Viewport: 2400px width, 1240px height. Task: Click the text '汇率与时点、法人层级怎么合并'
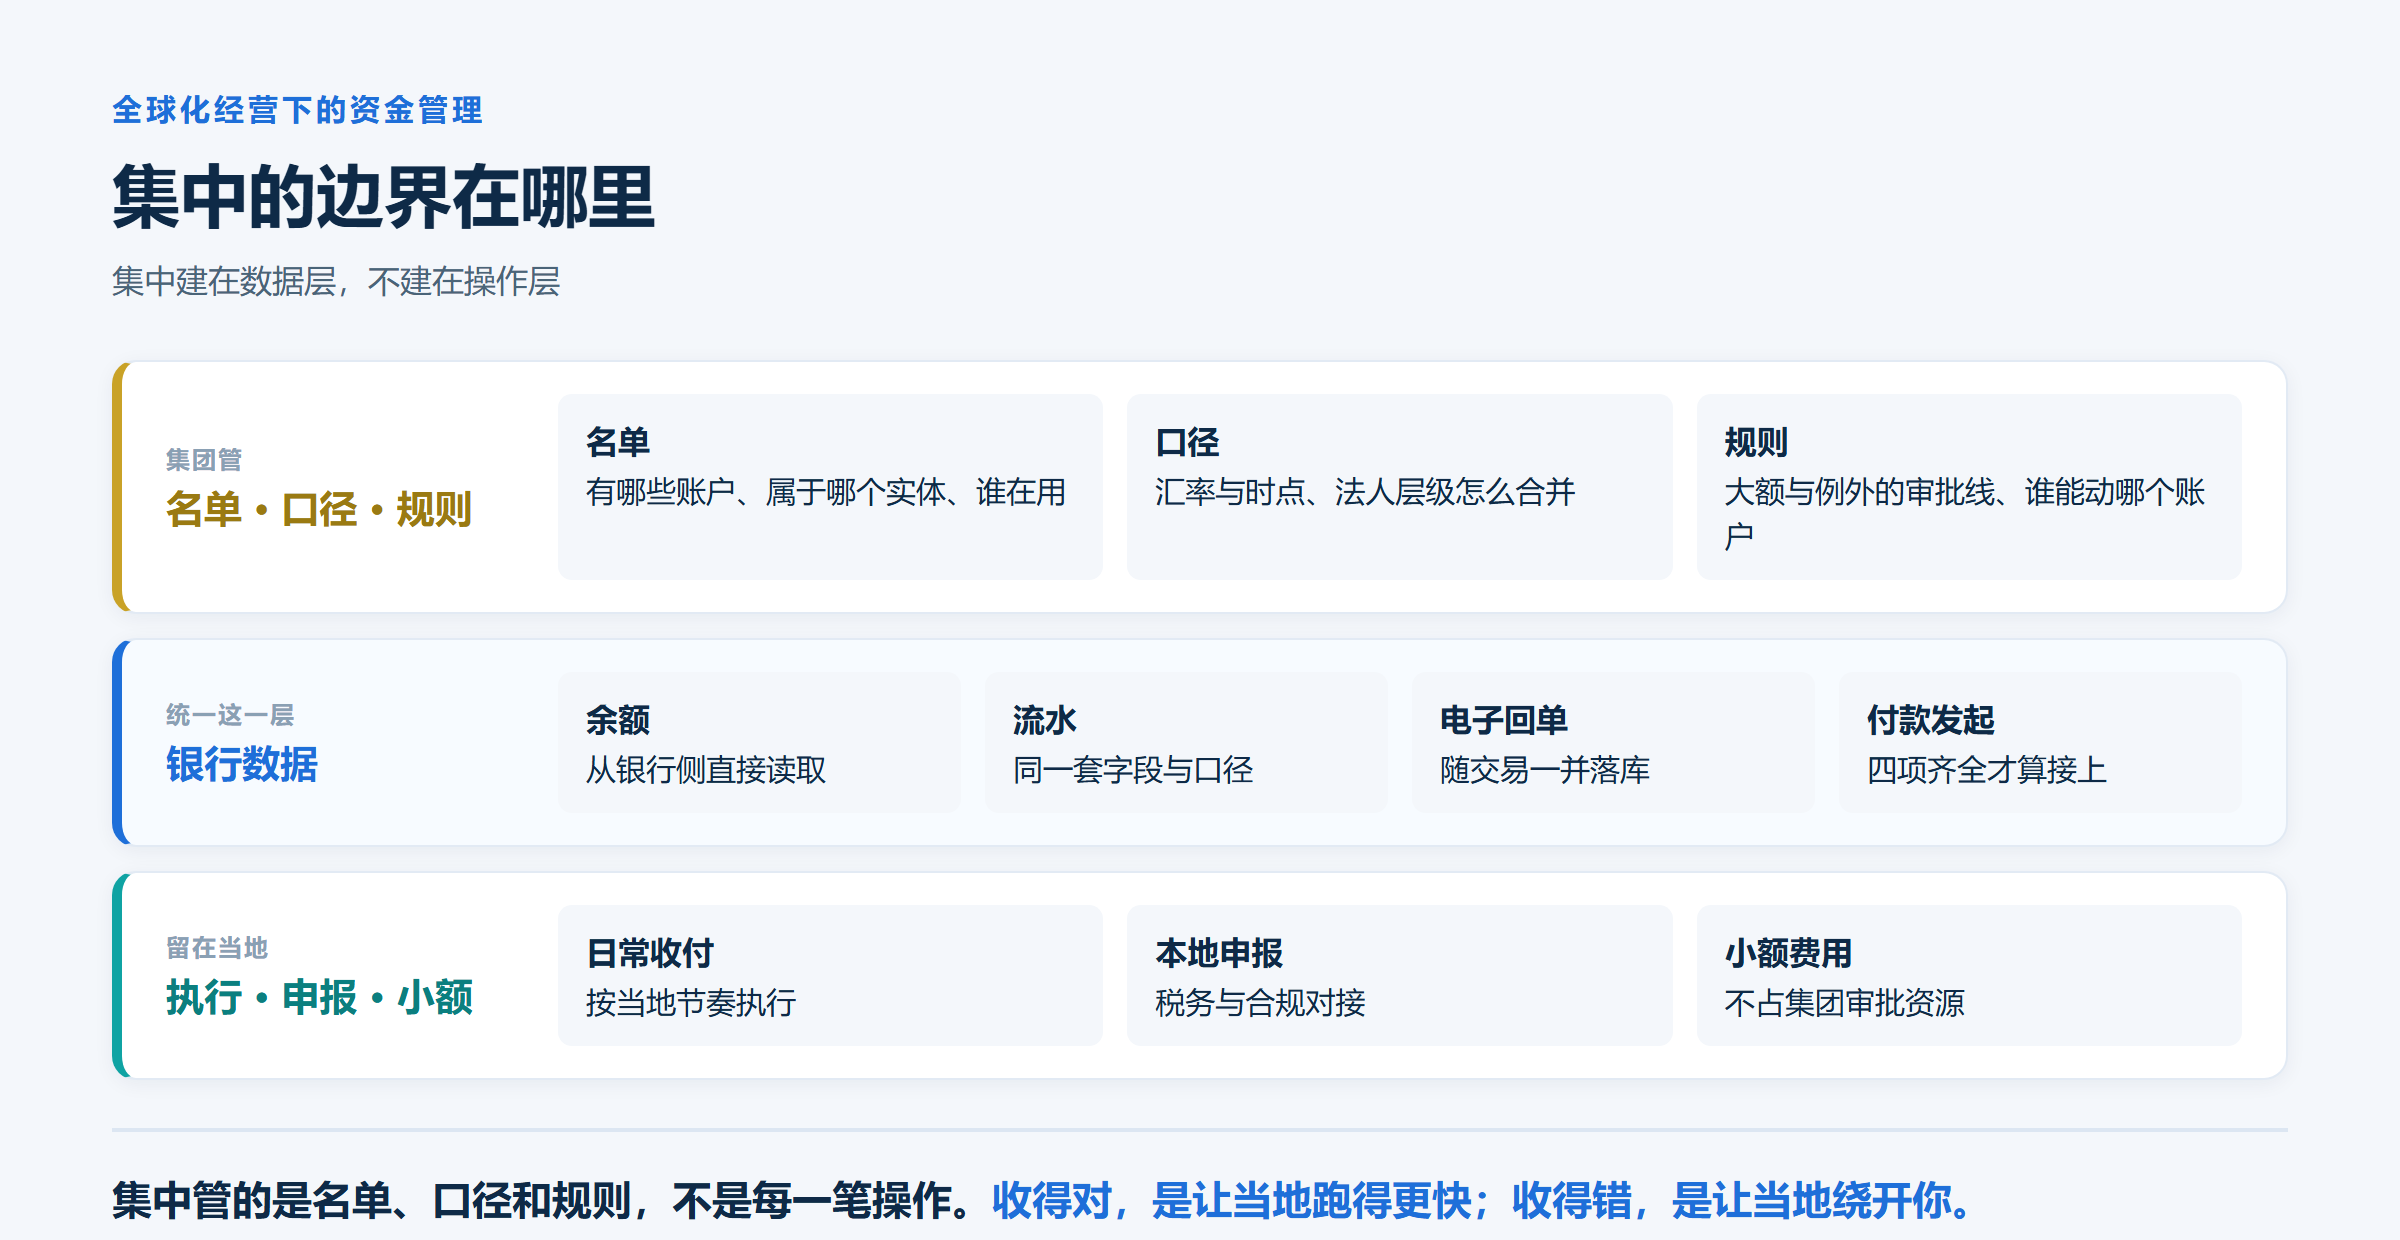[1365, 492]
